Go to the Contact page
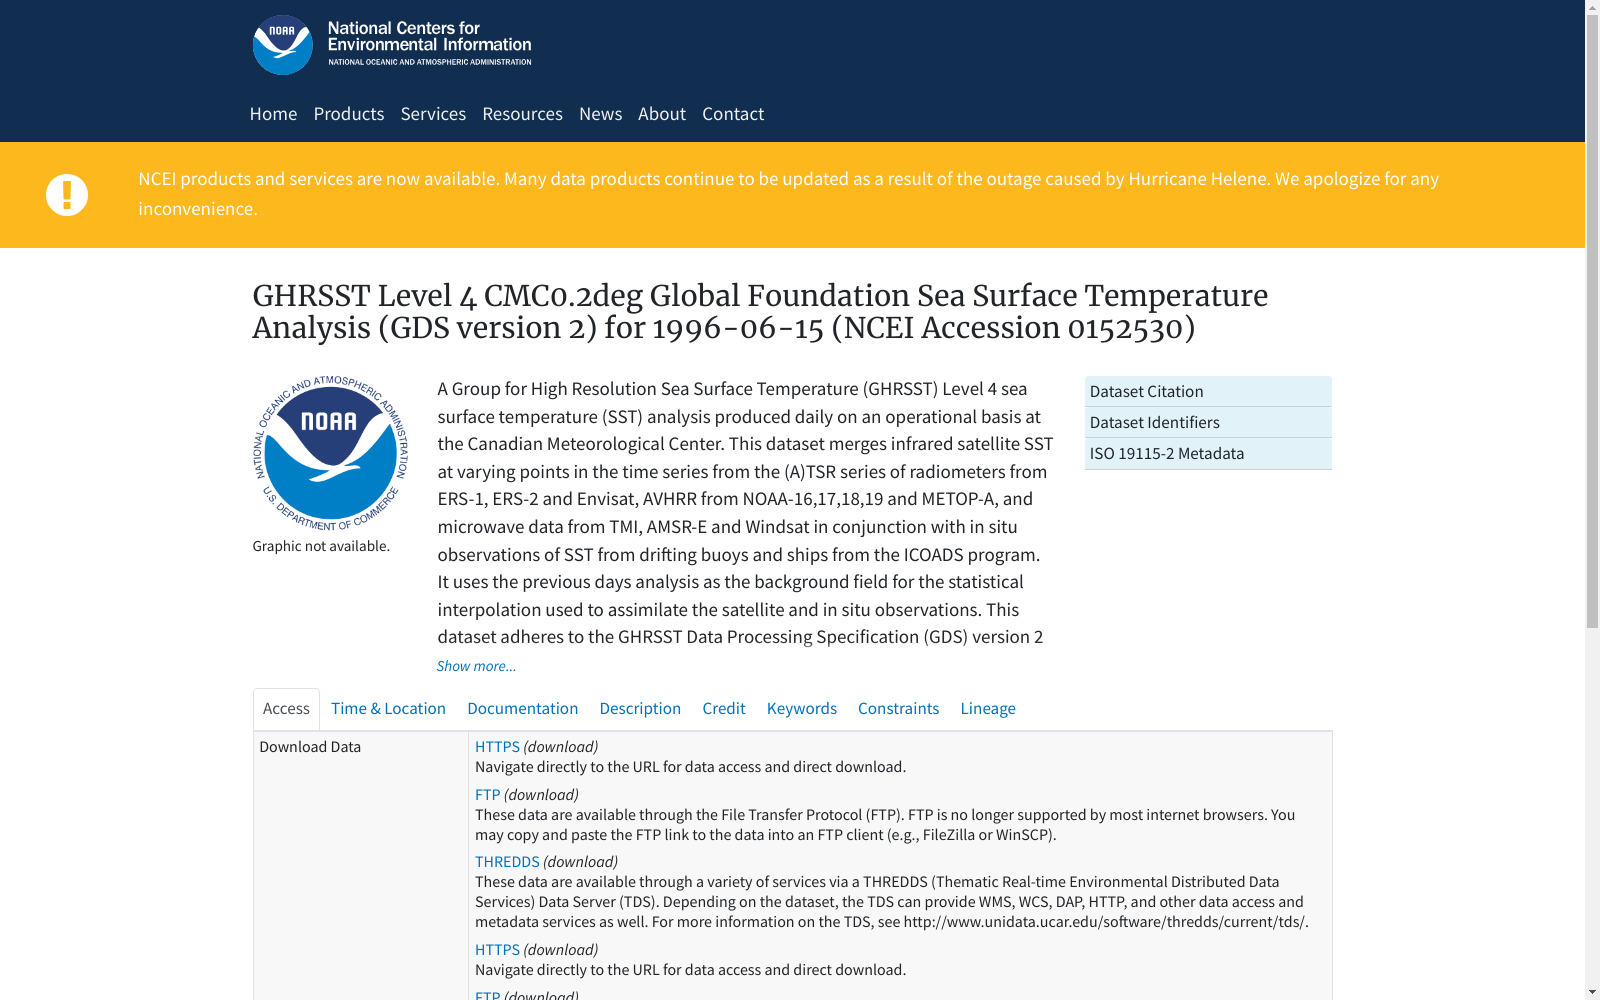This screenshot has height=1000, width=1600. pos(733,114)
